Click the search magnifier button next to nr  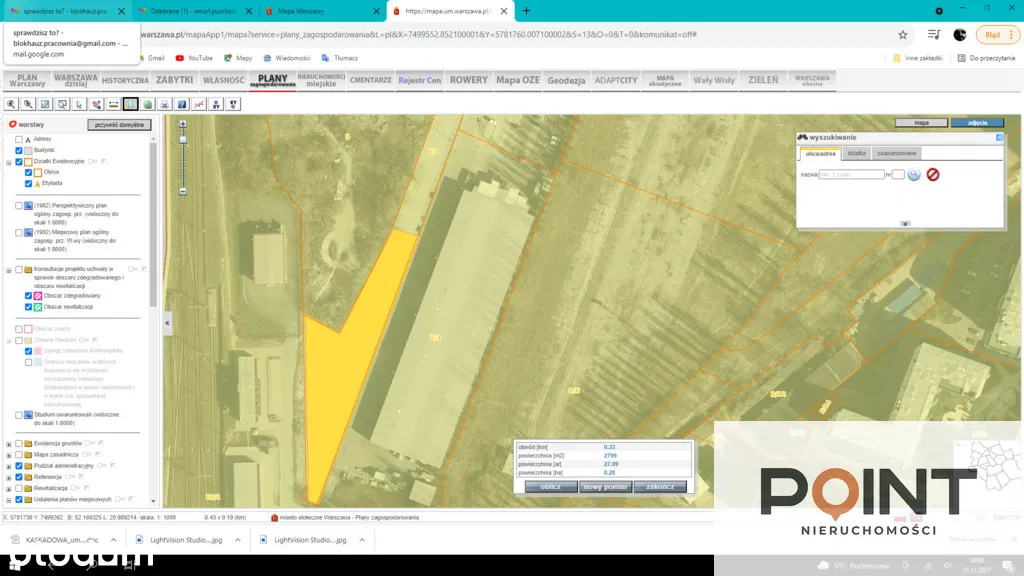coord(914,174)
